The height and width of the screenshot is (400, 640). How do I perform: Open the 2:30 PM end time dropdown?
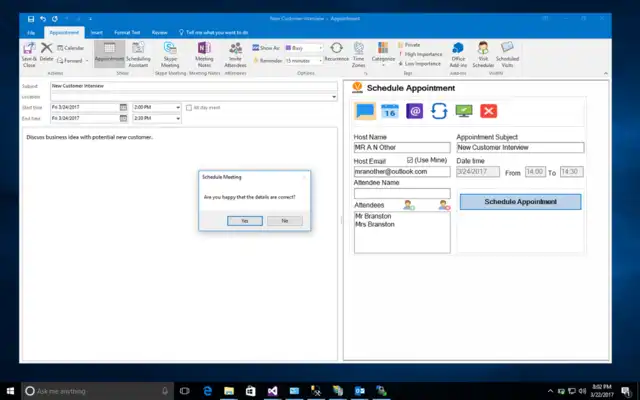[x=178, y=118]
